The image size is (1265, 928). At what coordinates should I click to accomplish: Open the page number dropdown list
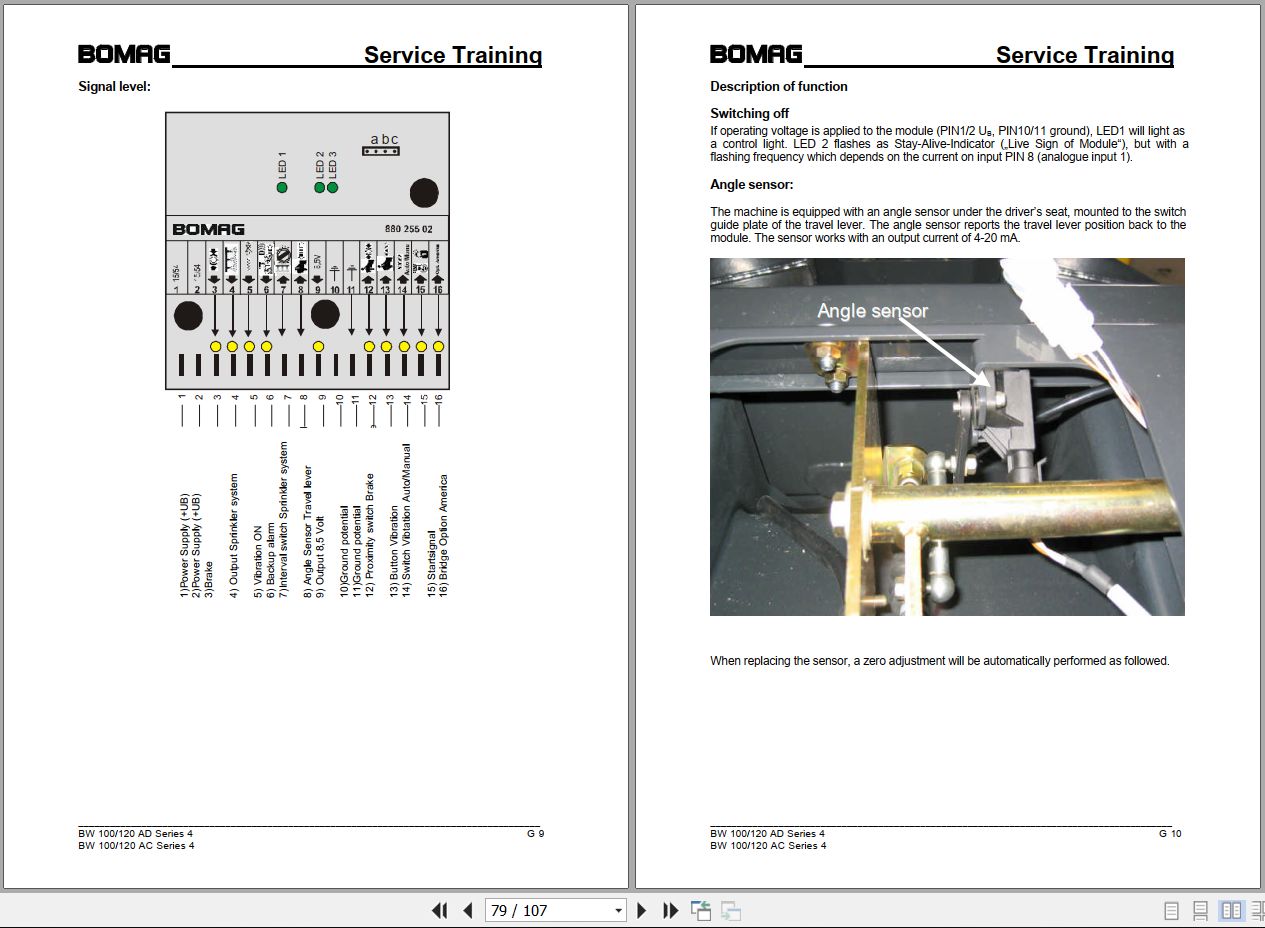coord(617,910)
